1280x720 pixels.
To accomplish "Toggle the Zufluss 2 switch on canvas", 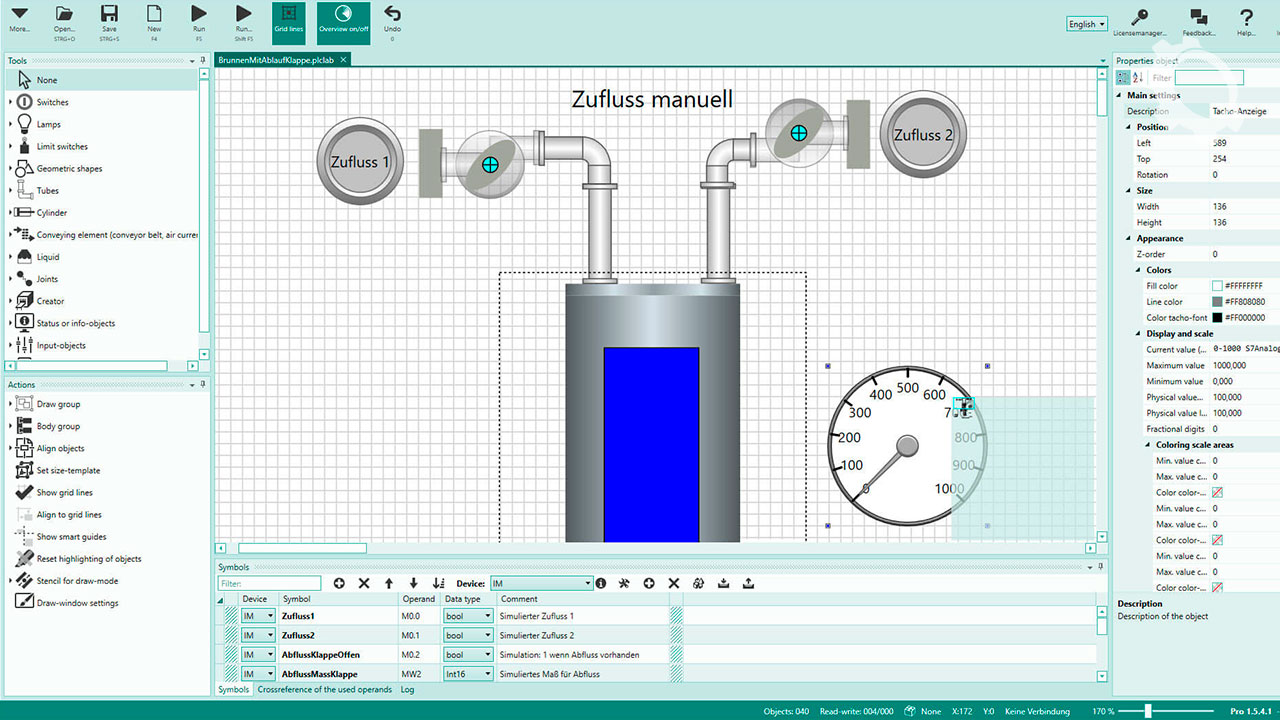I will point(923,134).
